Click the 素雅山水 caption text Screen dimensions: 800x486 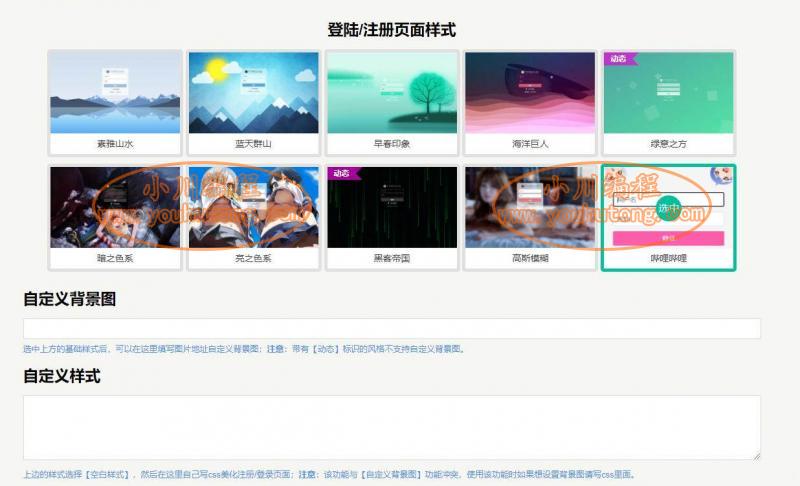click(x=115, y=144)
